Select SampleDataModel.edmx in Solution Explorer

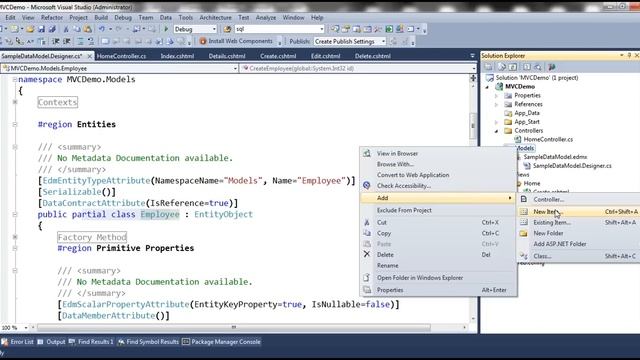[555, 157]
